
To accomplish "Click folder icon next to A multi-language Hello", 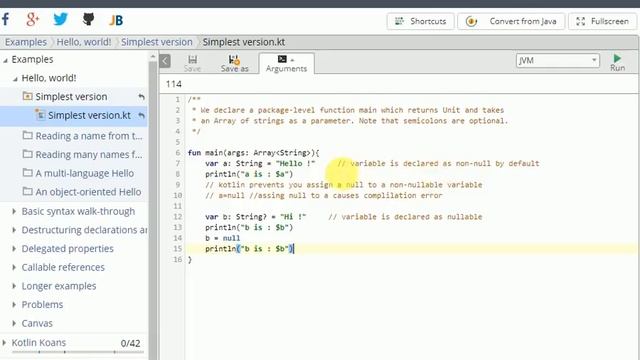I will pyautogui.click(x=27, y=173).
